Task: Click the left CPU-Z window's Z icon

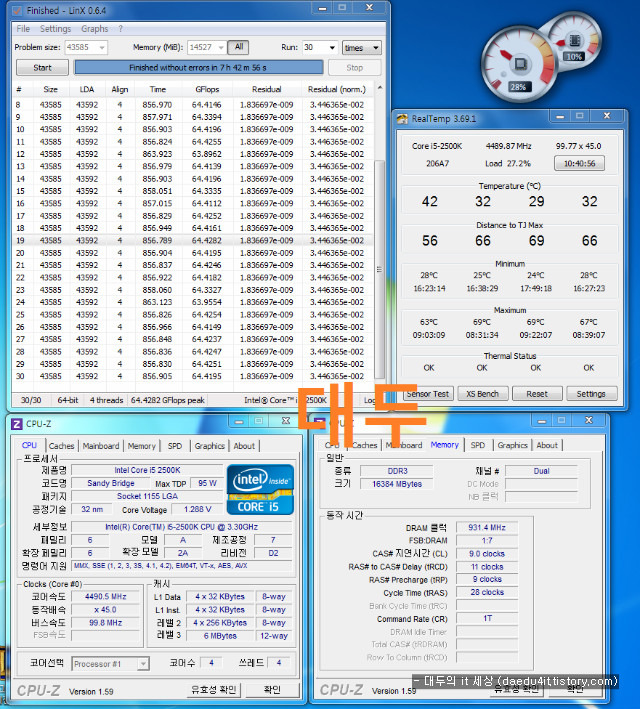Action: point(17,424)
